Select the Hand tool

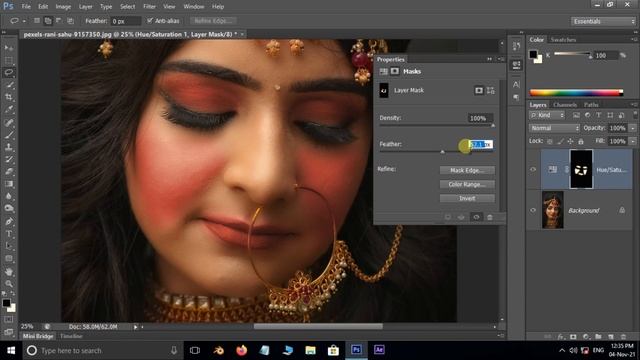[9, 271]
